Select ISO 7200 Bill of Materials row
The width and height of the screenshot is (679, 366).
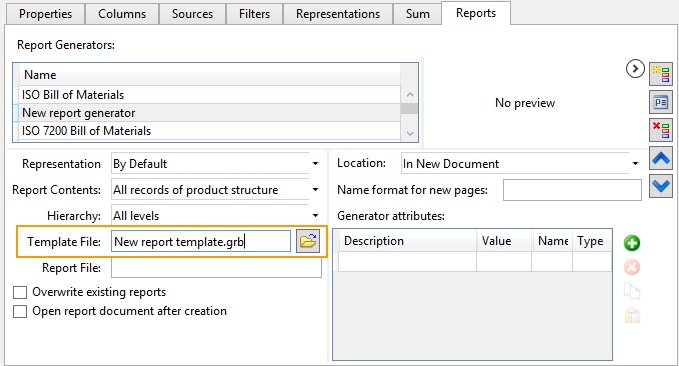point(207,131)
